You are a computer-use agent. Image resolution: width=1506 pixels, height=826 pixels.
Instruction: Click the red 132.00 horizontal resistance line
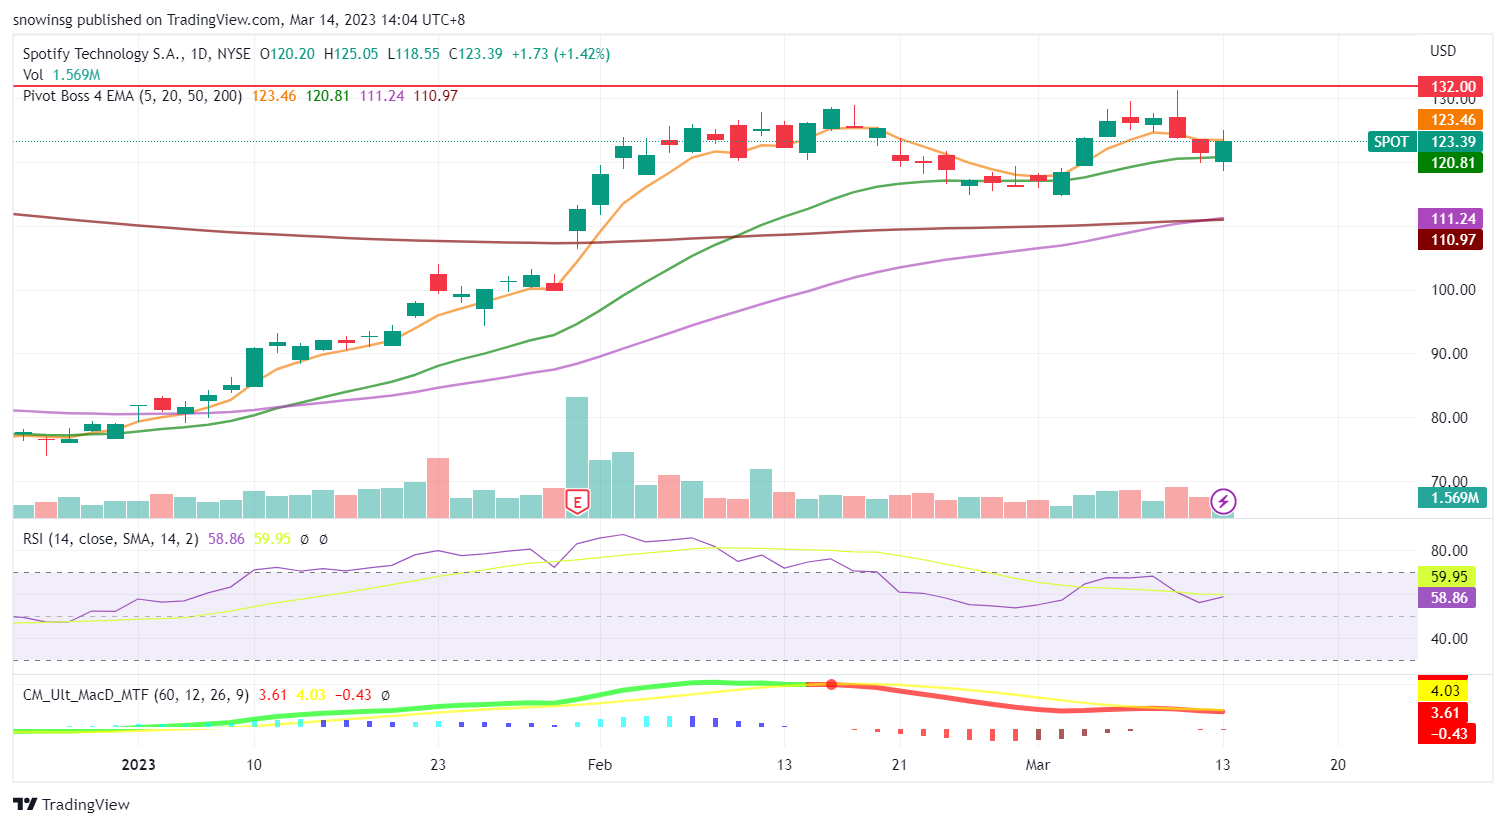tap(715, 87)
